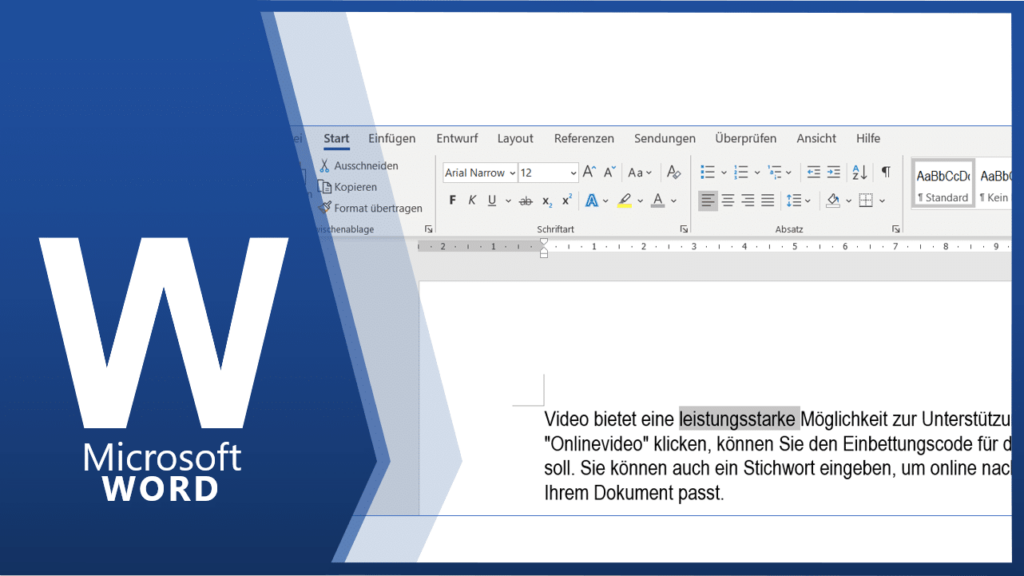The height and width of the screenshot is (576, 1024).
Task: Increase font size with the larger A icon
Action: (x=588, y=172)
